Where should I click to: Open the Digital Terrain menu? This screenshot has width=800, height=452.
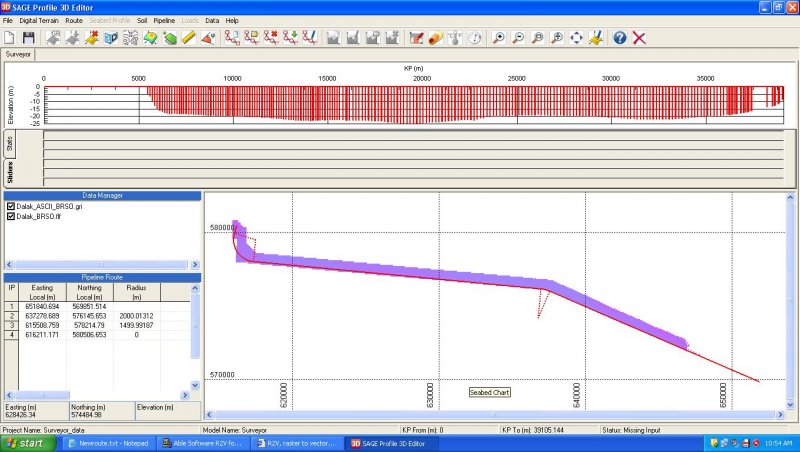(38, 20)
